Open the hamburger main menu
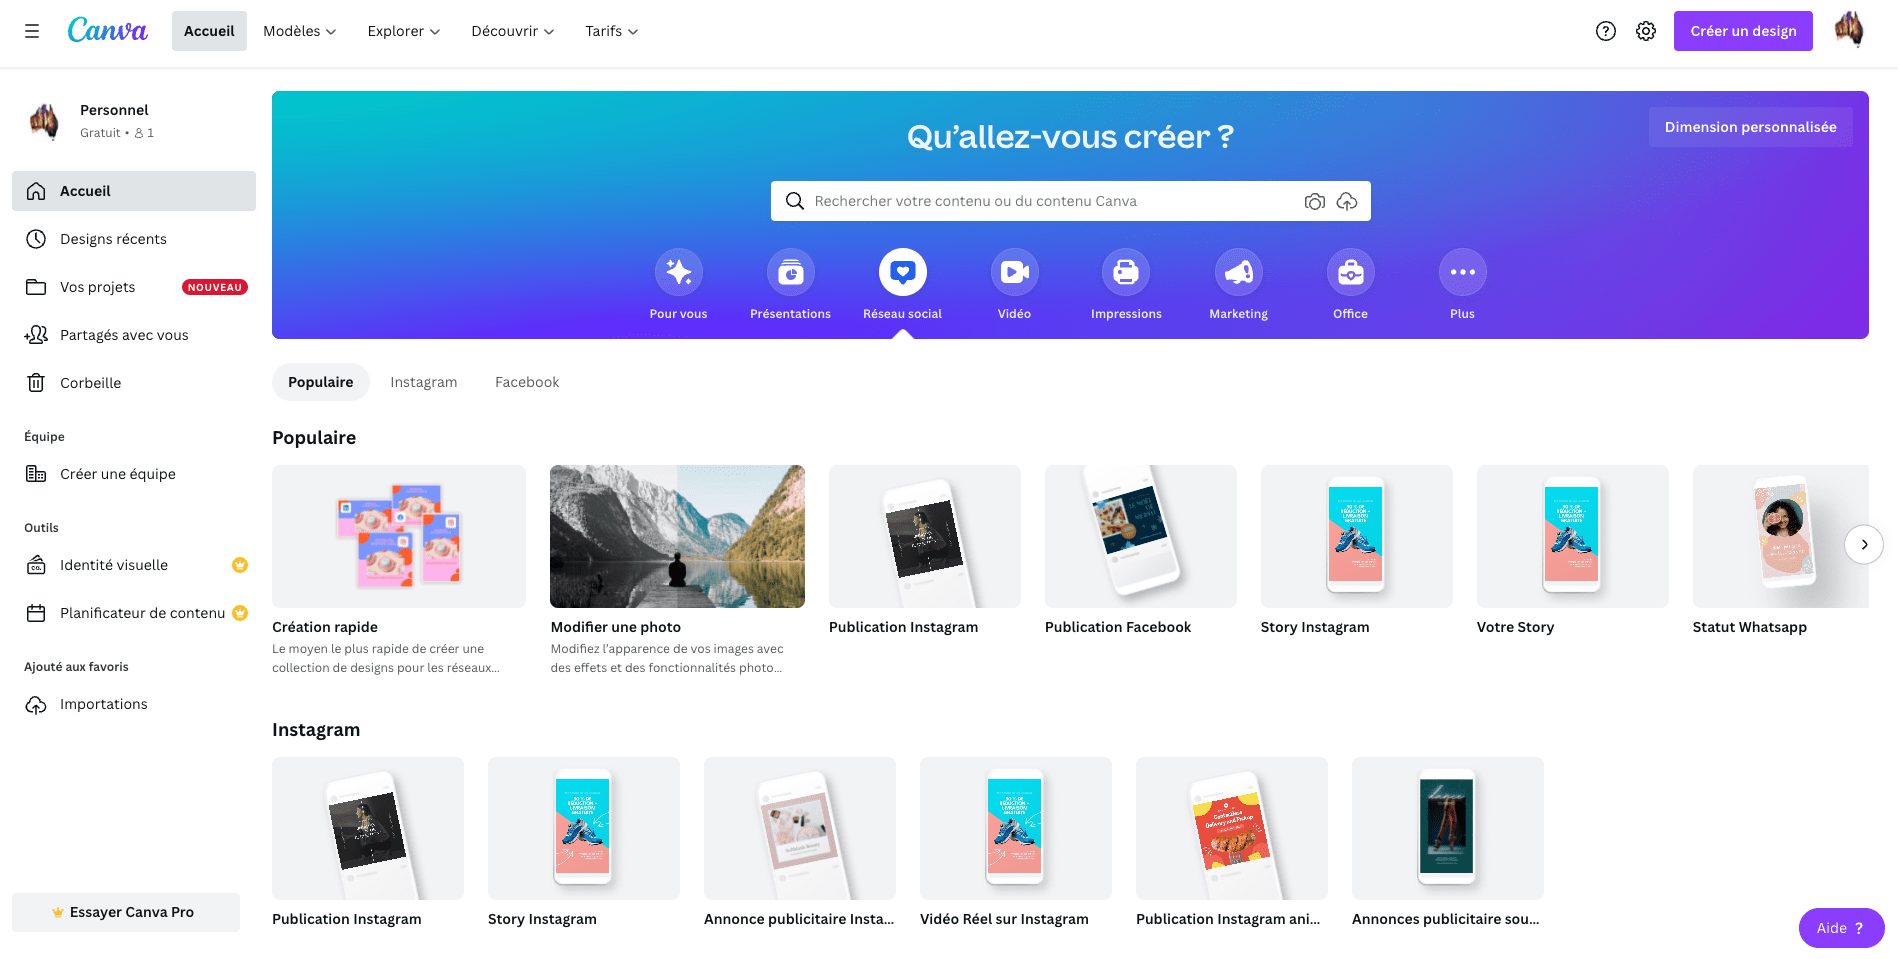 point(32,31)
